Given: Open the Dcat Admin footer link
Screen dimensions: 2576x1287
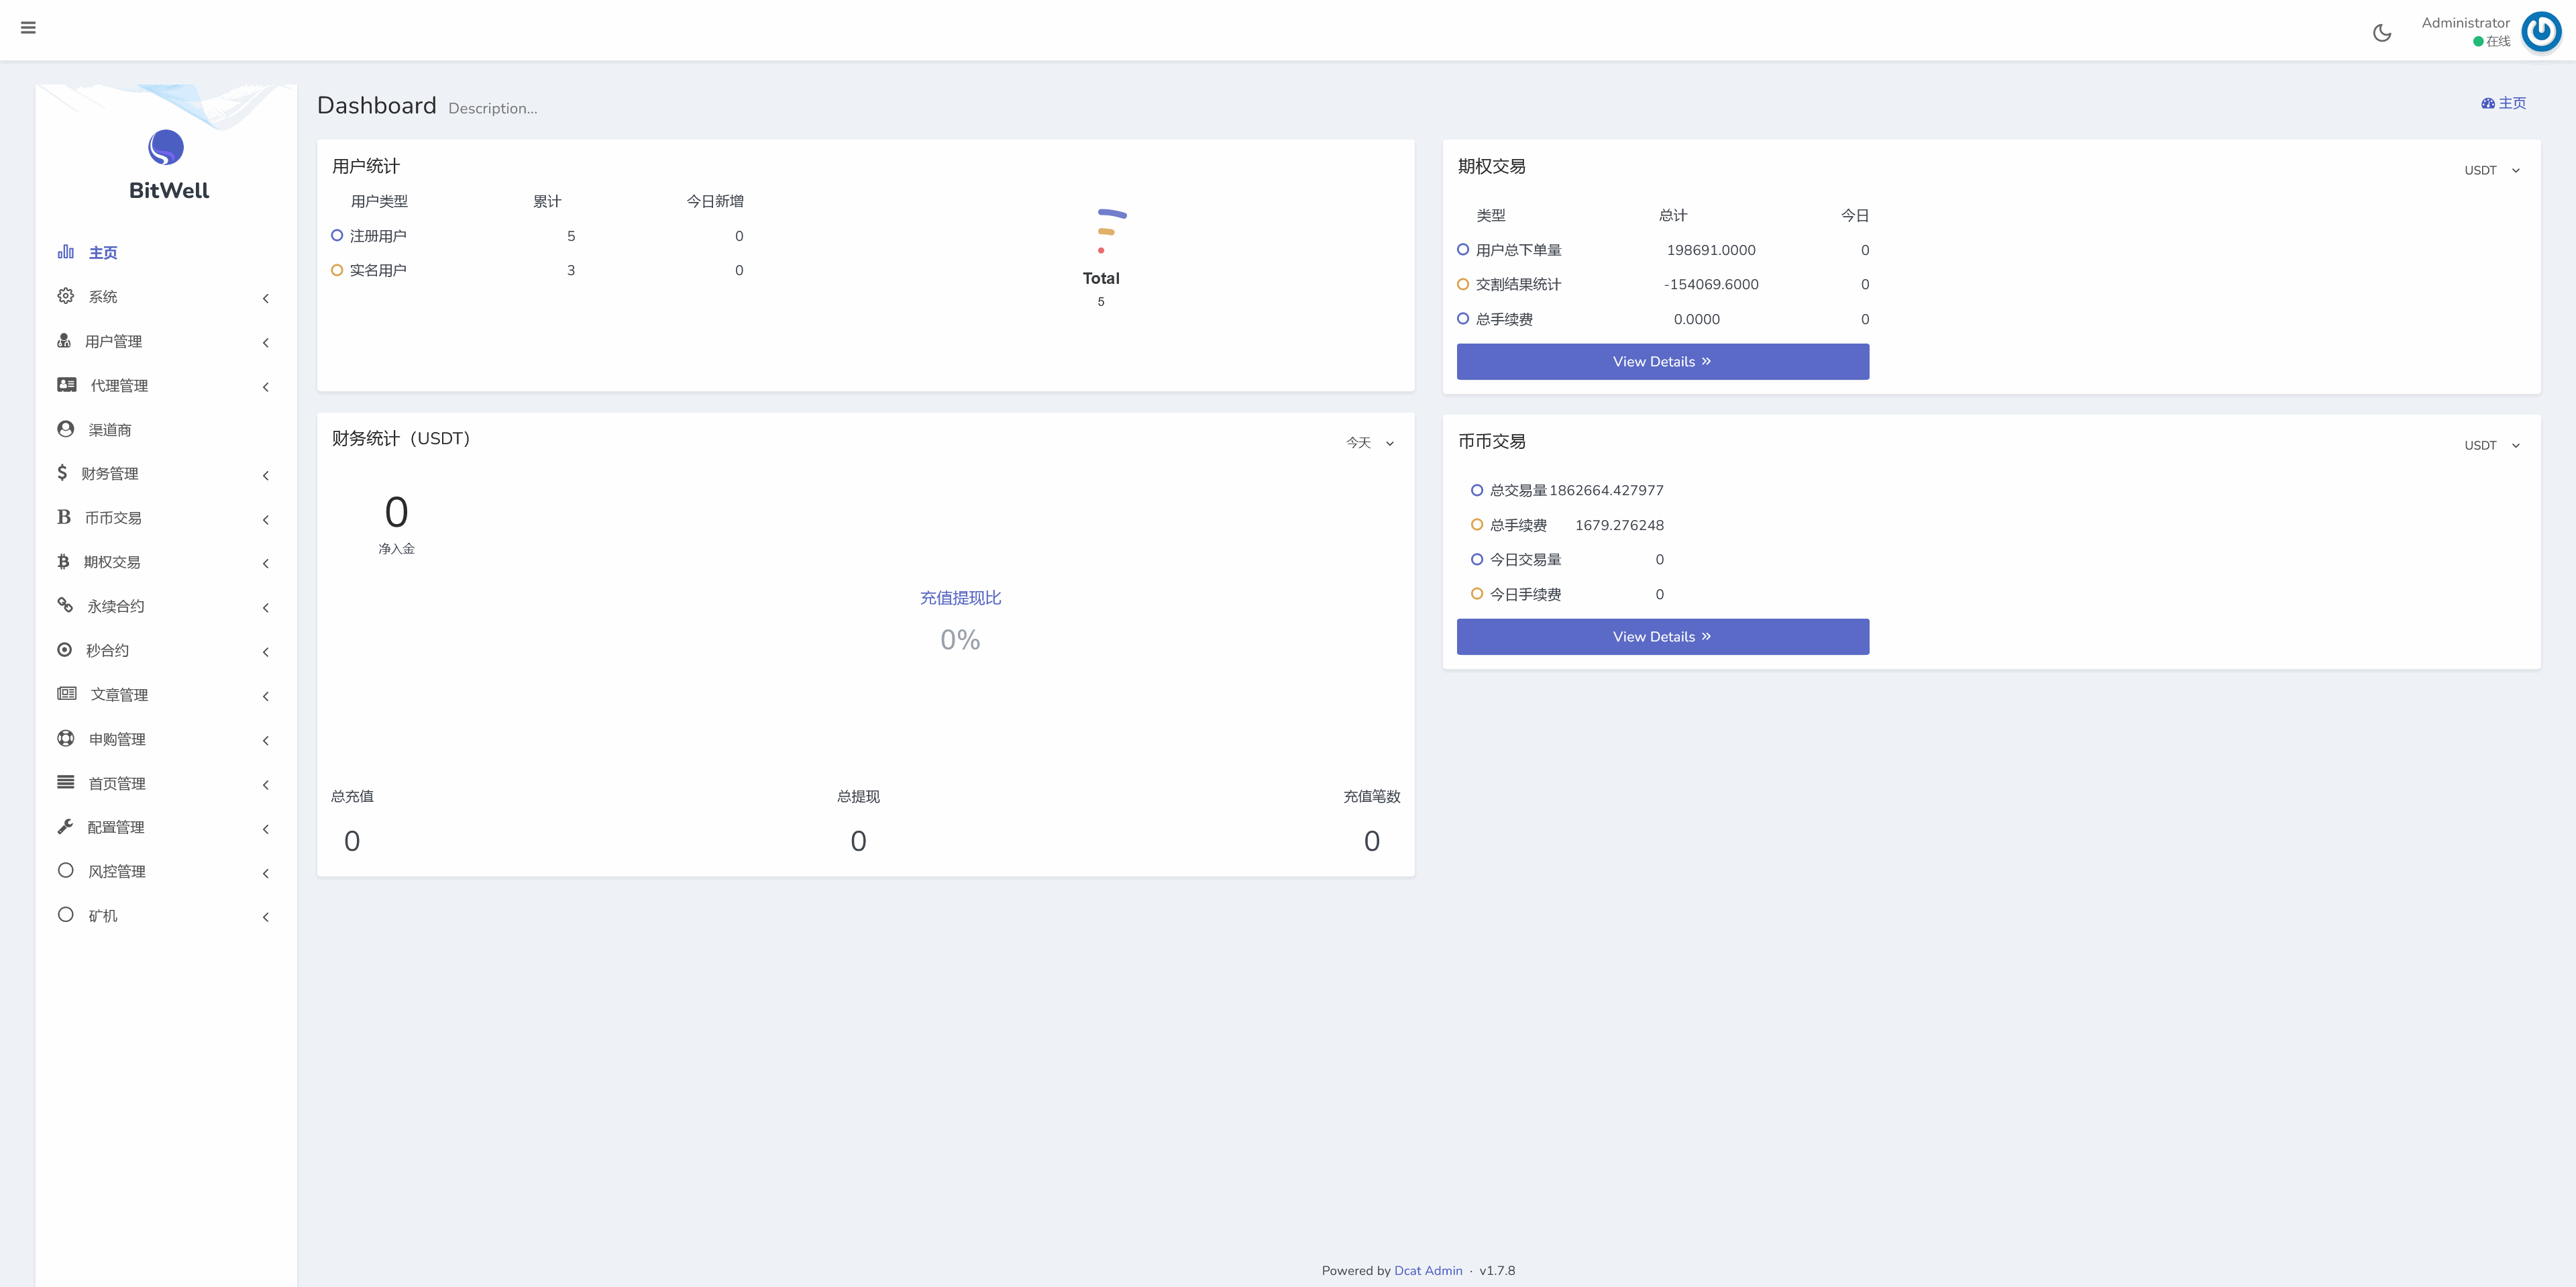Looking at the screenshot, I should coord(1428,1270).
